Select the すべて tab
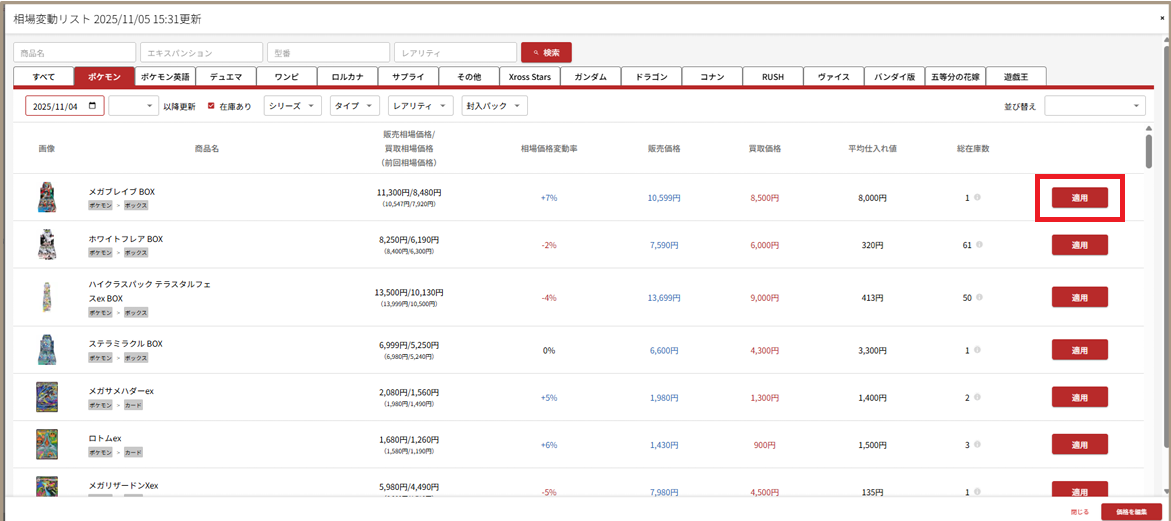1171x521 pixels. pos(43,76)
